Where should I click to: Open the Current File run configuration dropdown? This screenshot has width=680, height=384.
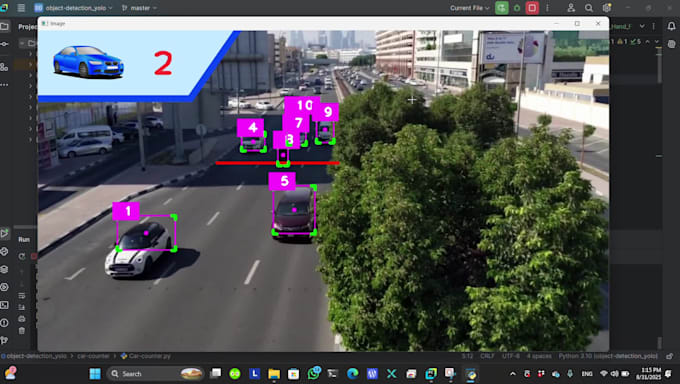pos(470,8)
